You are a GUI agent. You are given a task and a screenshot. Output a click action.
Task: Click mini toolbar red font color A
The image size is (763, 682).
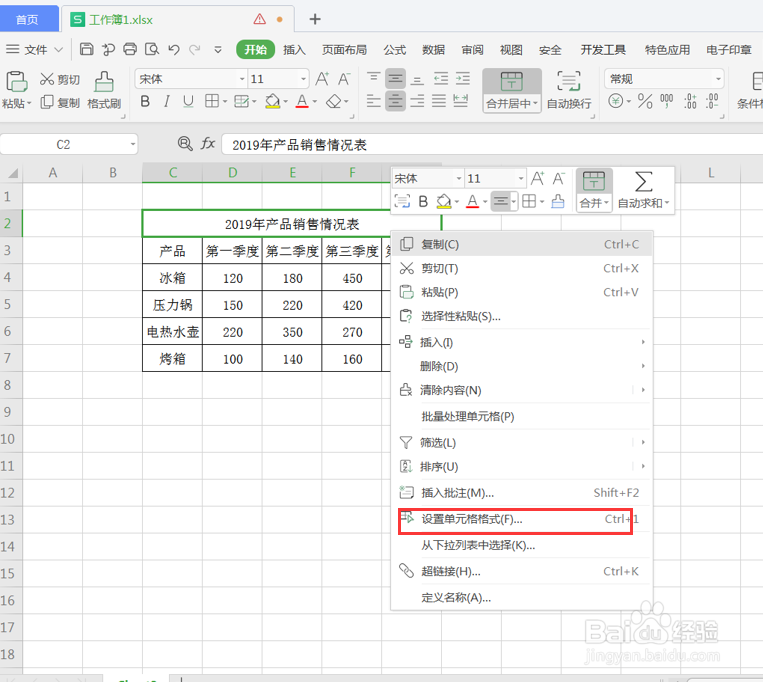(x=472, y=201)
